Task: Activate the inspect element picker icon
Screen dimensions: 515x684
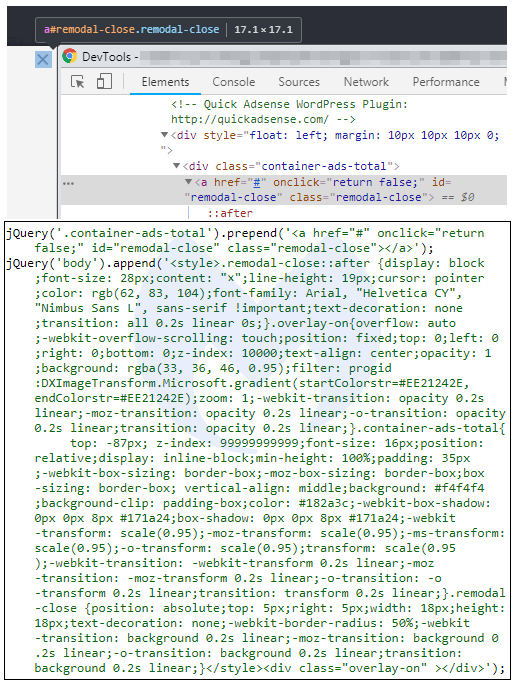Action: (78, 82)
